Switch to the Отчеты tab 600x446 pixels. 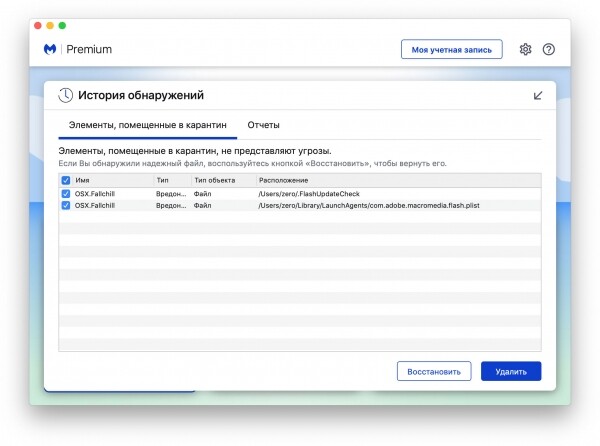[263, 125]
